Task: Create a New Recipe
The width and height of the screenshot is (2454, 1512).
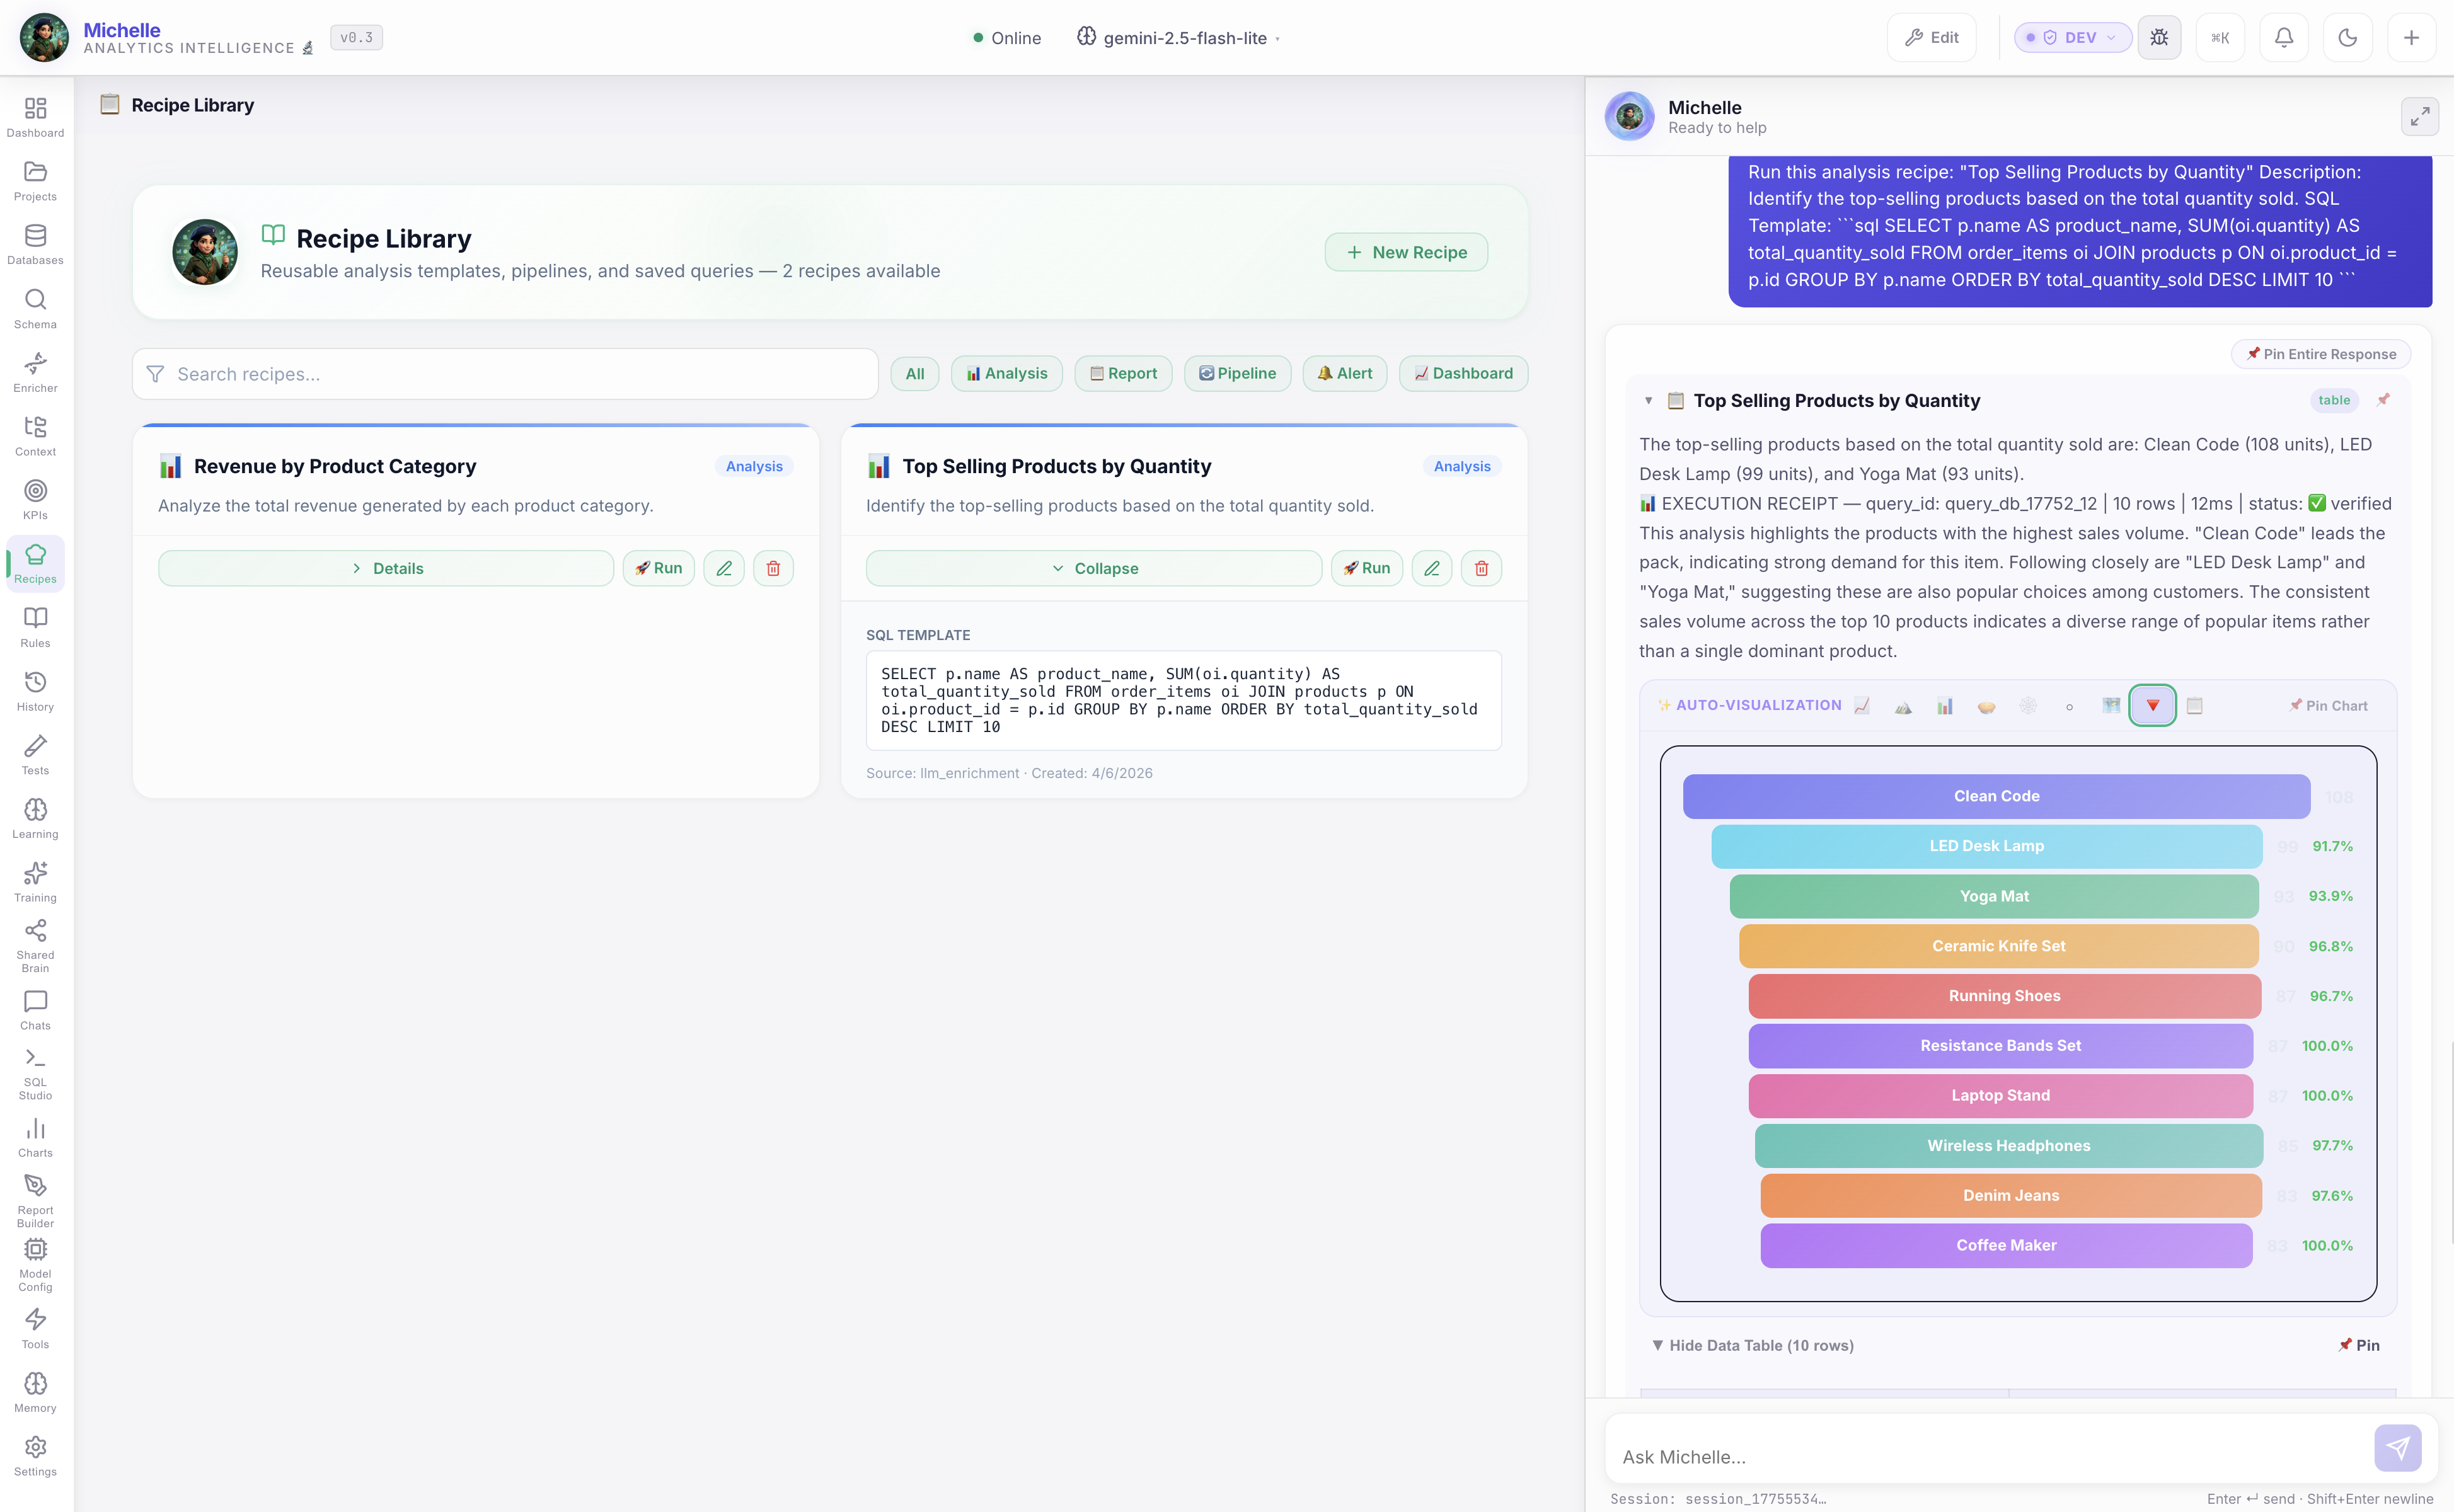Action: 1406,252
